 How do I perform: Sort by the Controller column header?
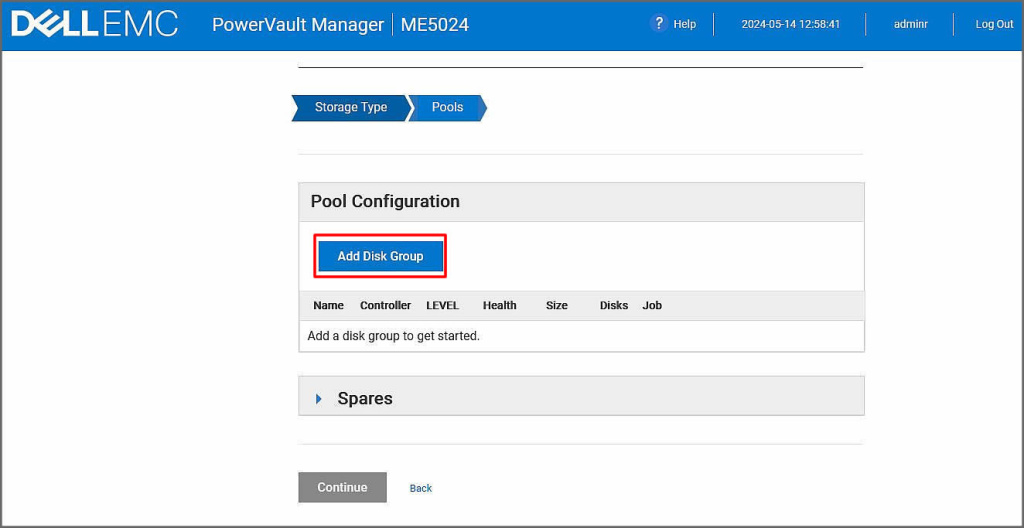pyautogui.click(x=385, y=305)
